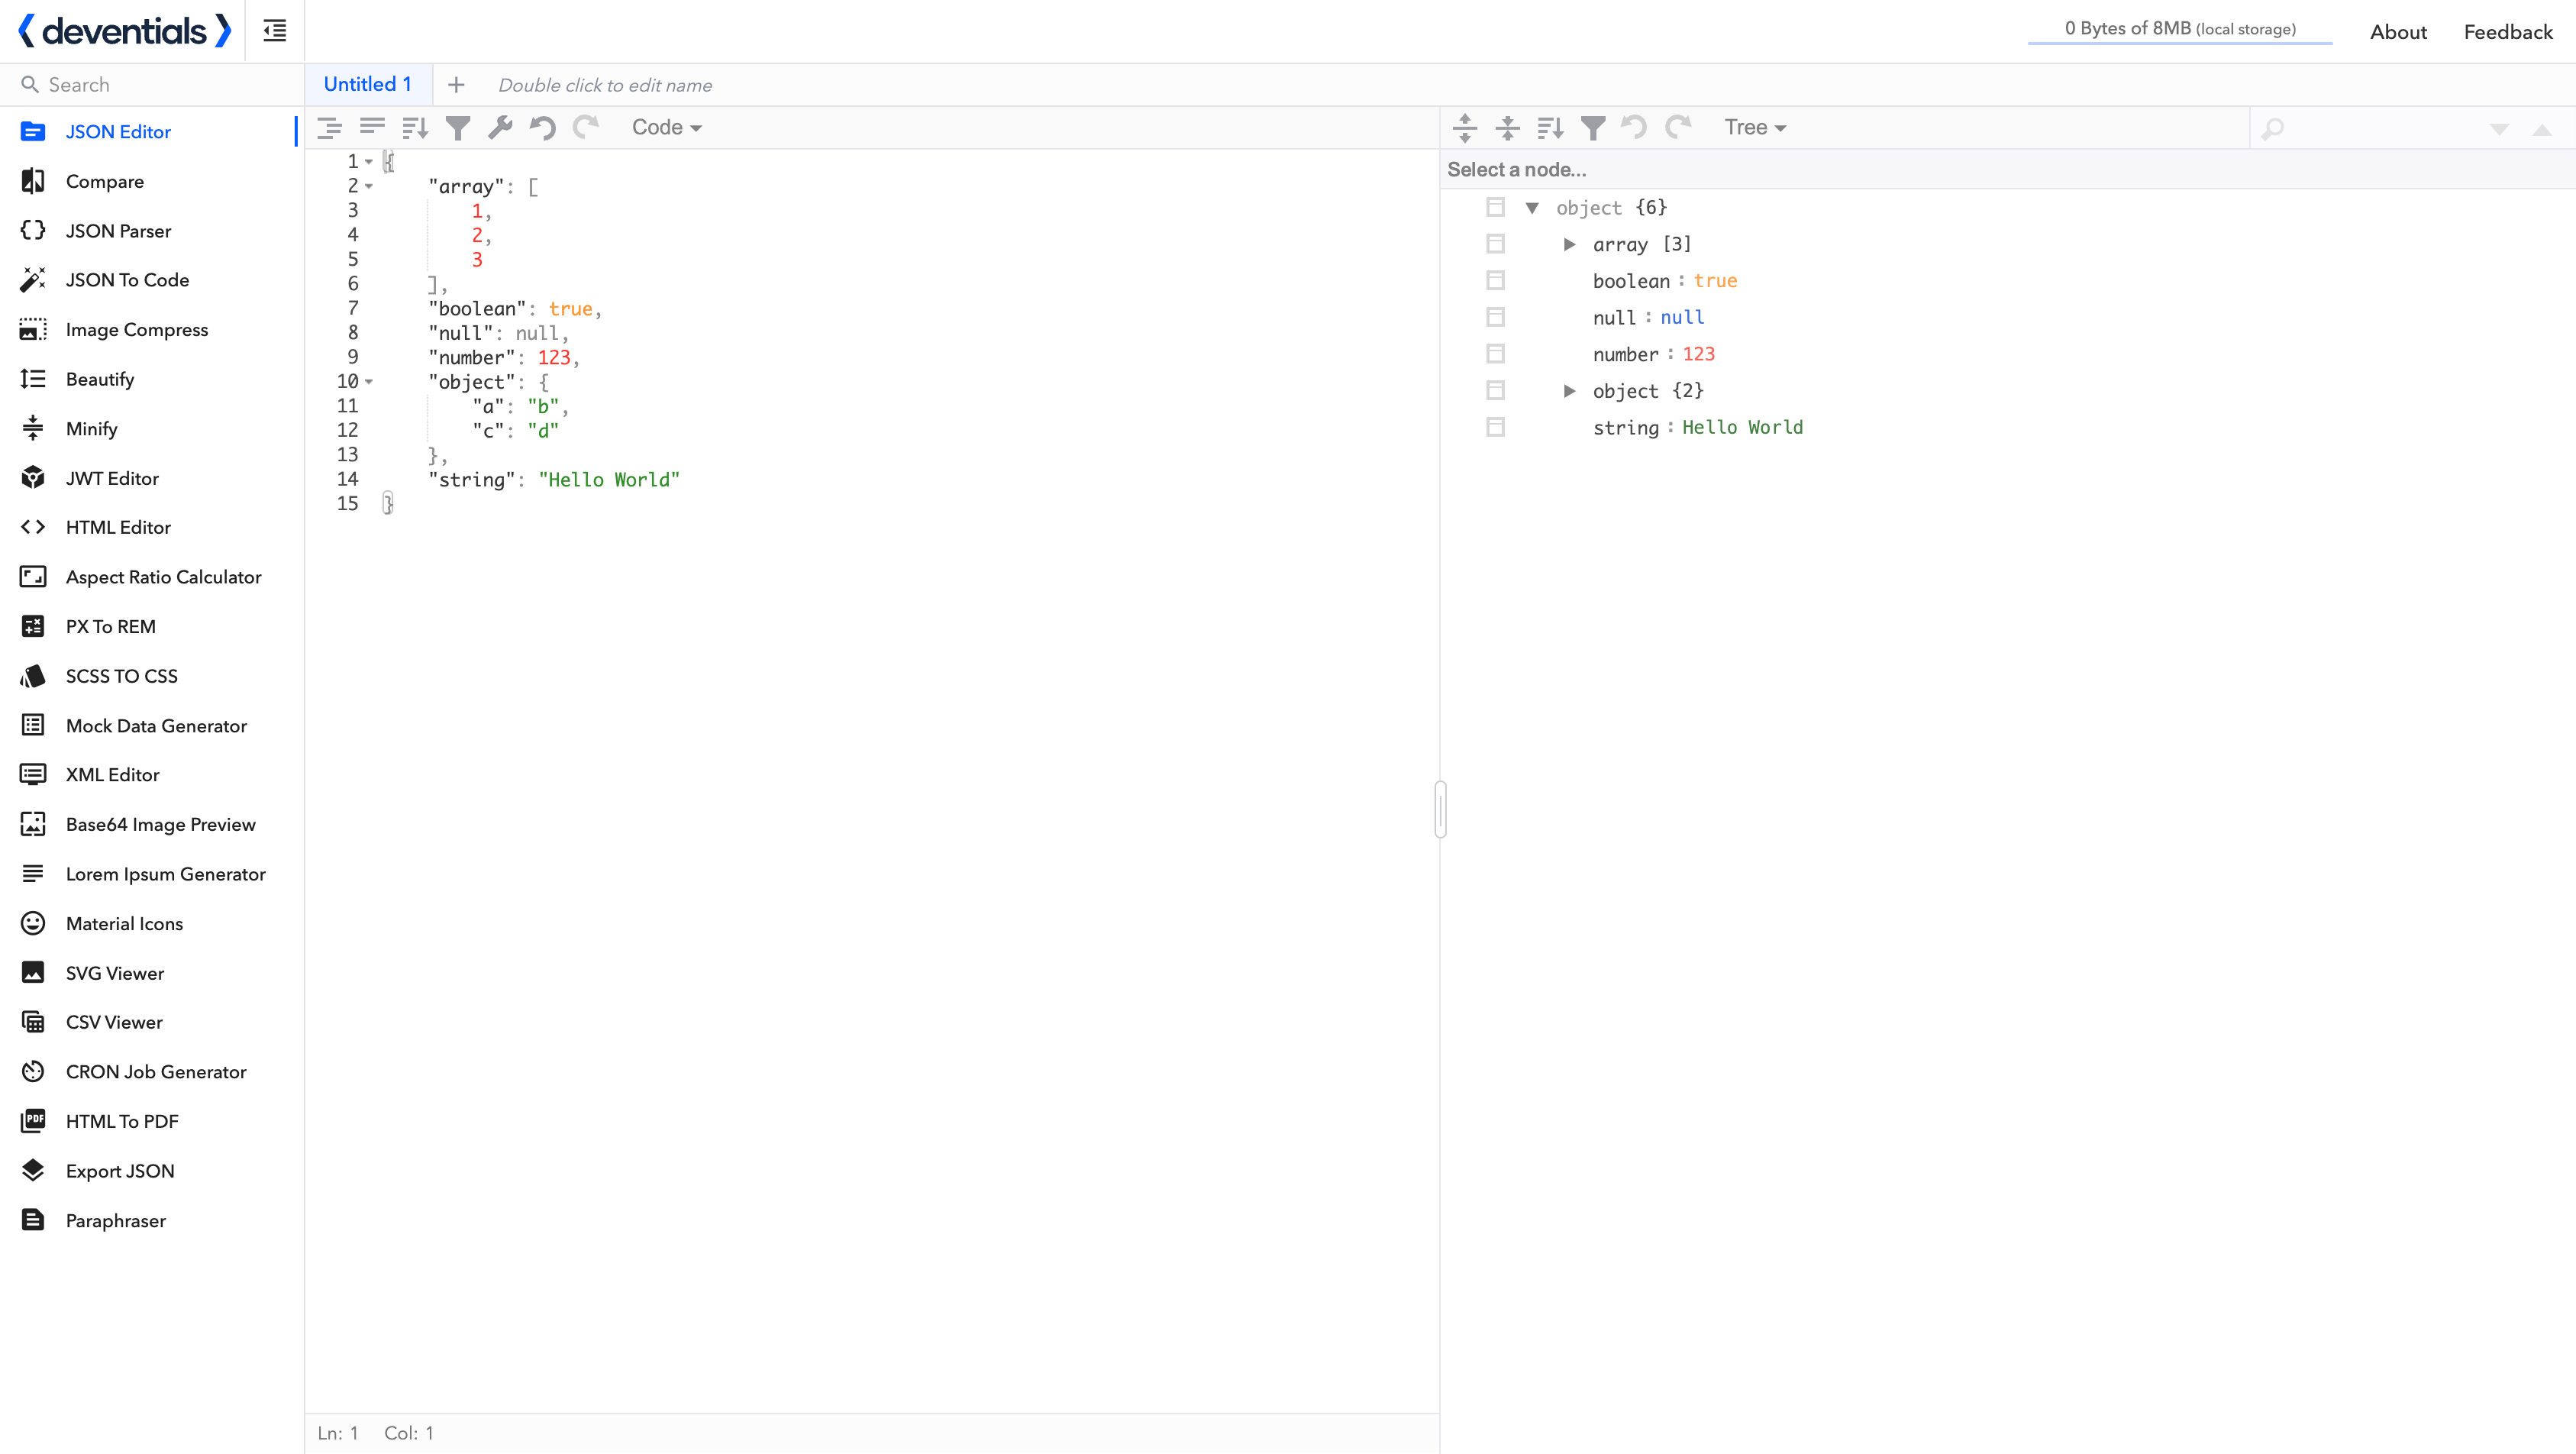
Task: Go to deventials home logo
Action: point(125,31)
